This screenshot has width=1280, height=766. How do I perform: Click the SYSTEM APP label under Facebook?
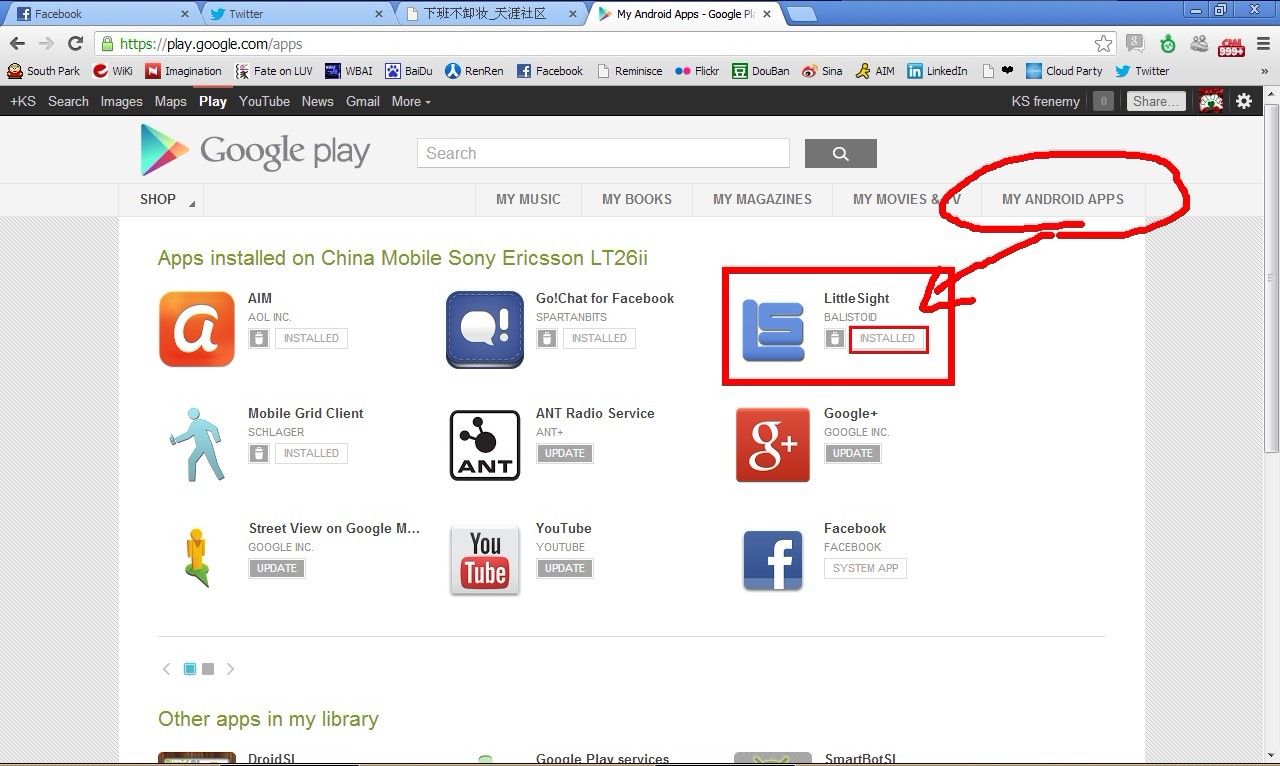866,568
